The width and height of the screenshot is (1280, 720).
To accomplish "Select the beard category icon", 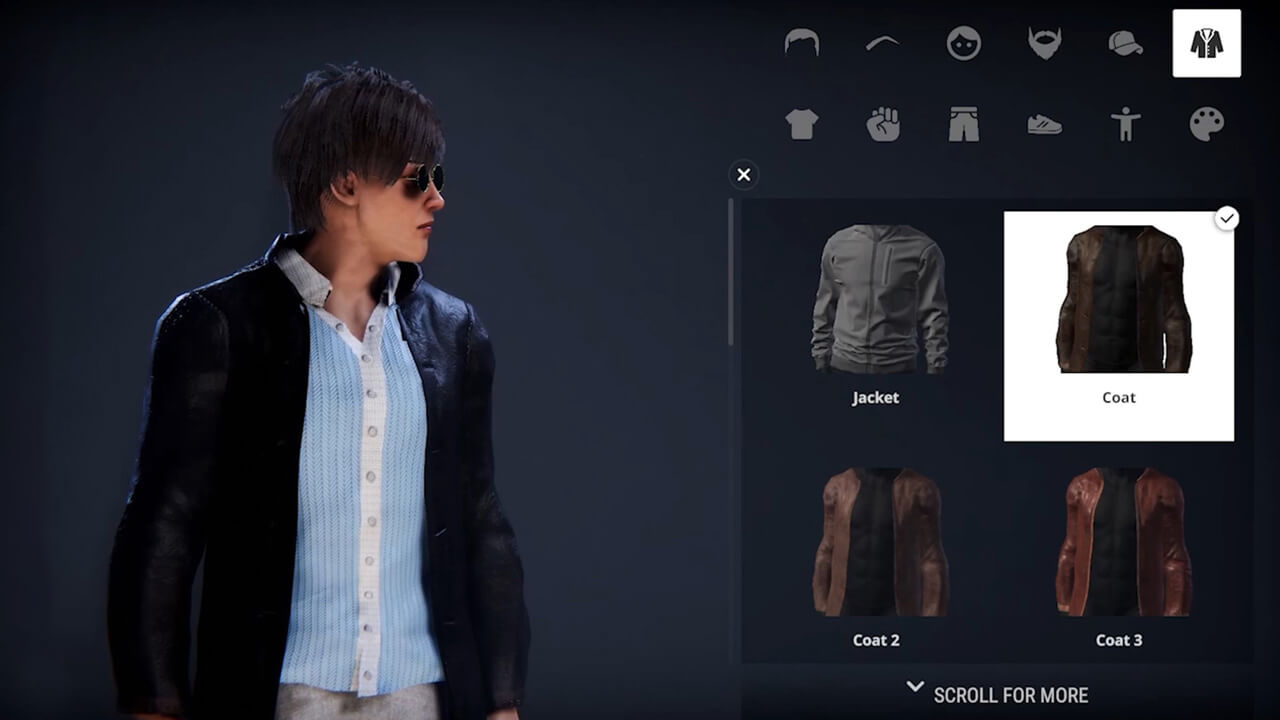I will coord(1044,44).
